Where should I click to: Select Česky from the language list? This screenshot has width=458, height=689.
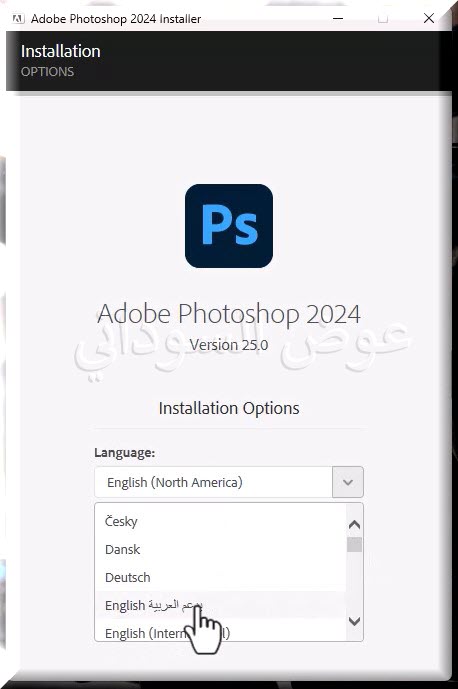(x=221, y=522)
